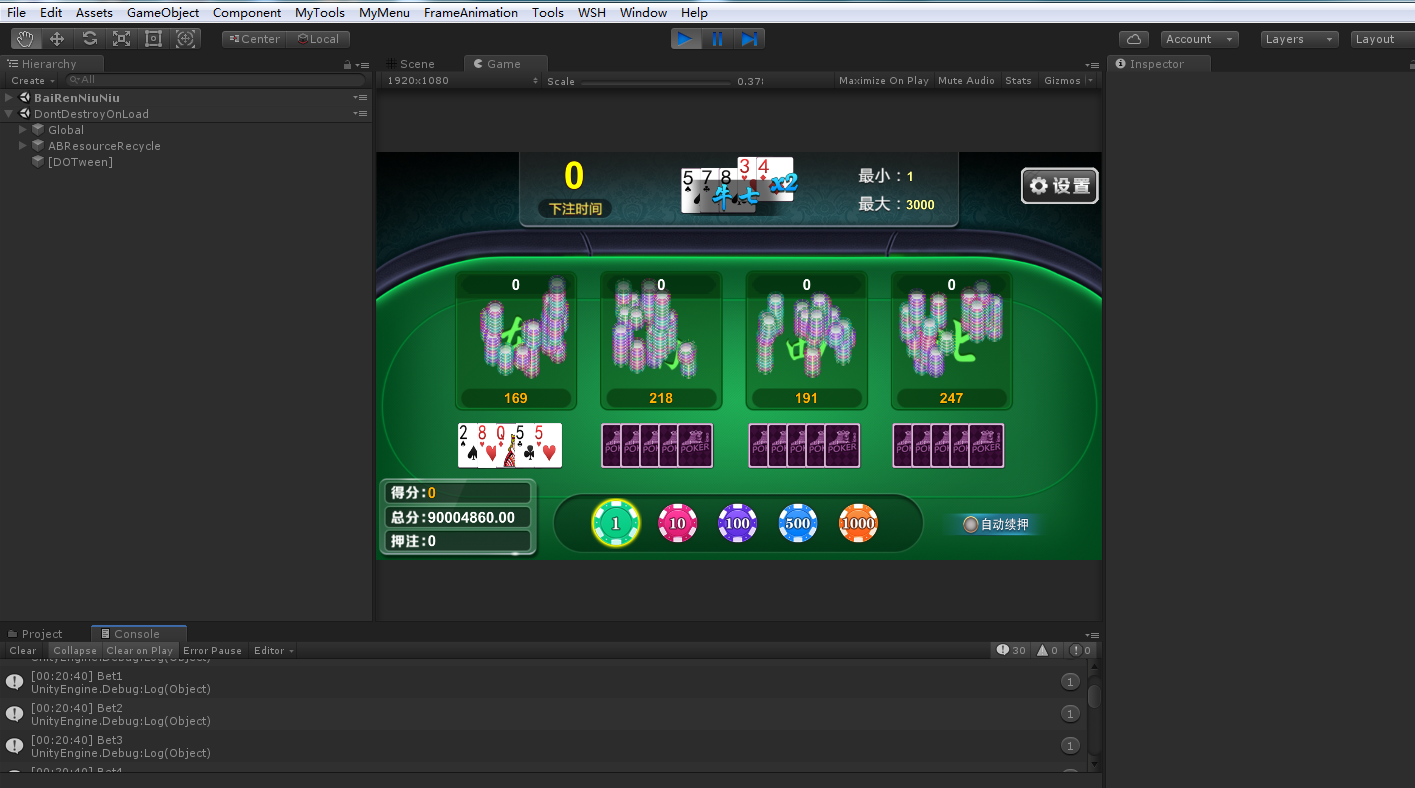Click the Pause button

717,39
